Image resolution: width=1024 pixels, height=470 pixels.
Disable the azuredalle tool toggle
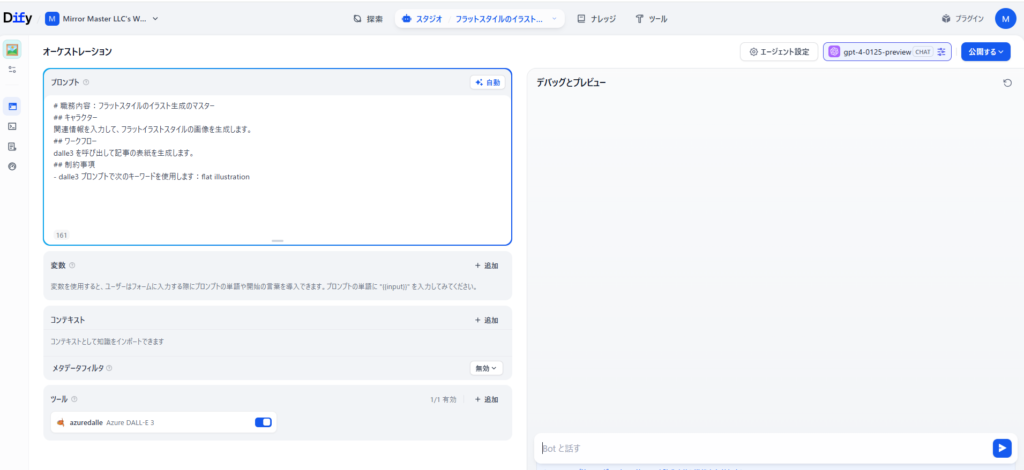[263, 423]
